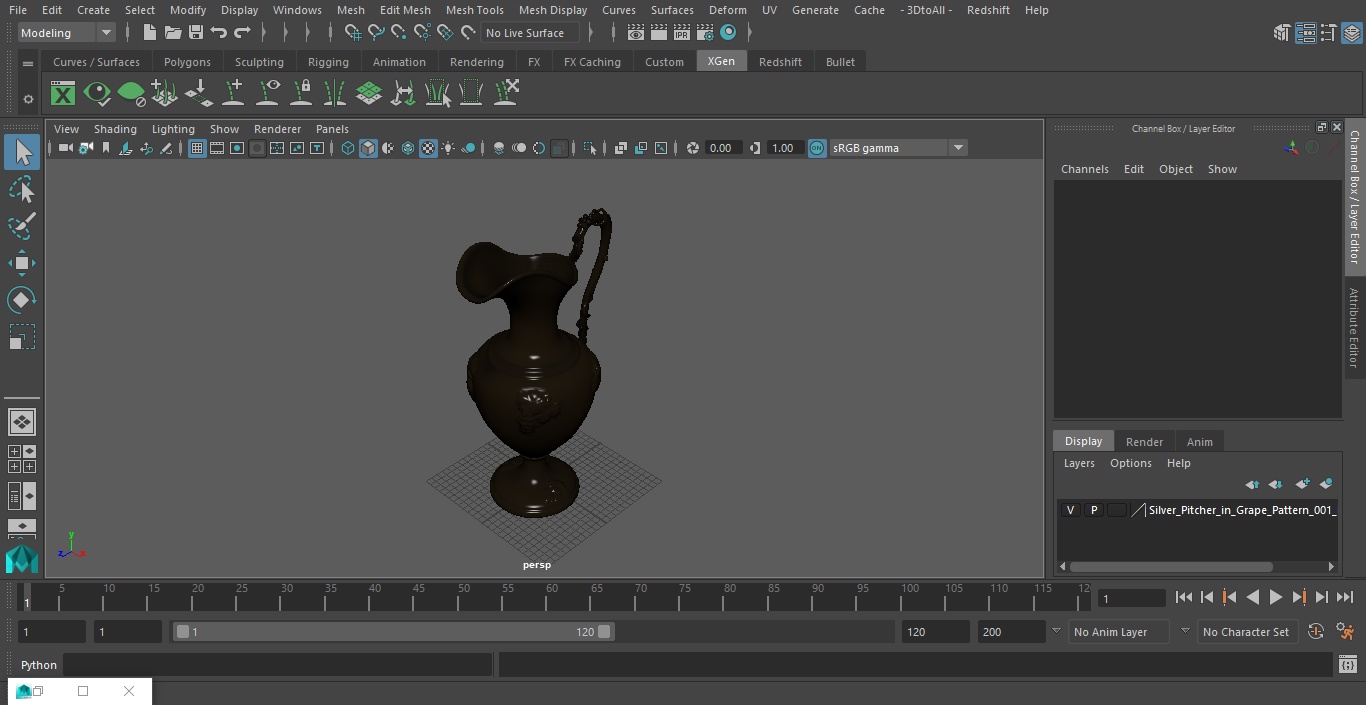Click the shelf settings gear icon

coord(28,99)
